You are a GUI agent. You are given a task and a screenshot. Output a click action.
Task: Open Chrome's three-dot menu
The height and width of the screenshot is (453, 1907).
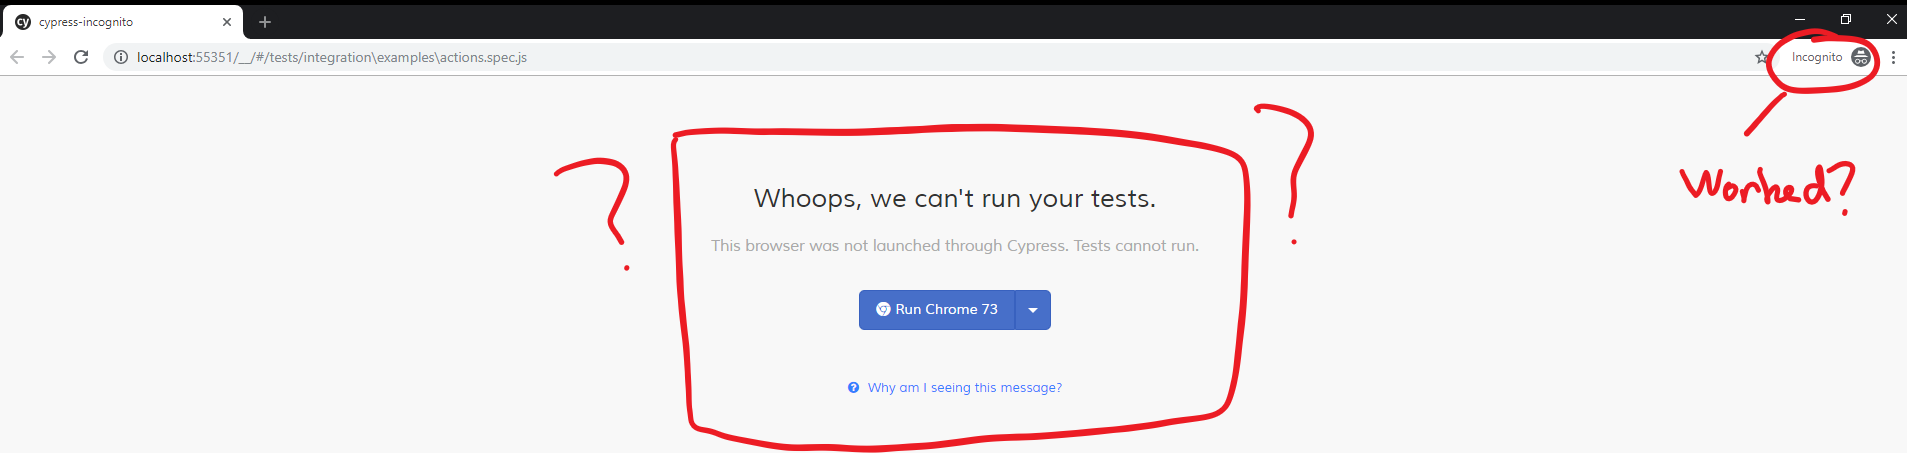pos(1893,57)
